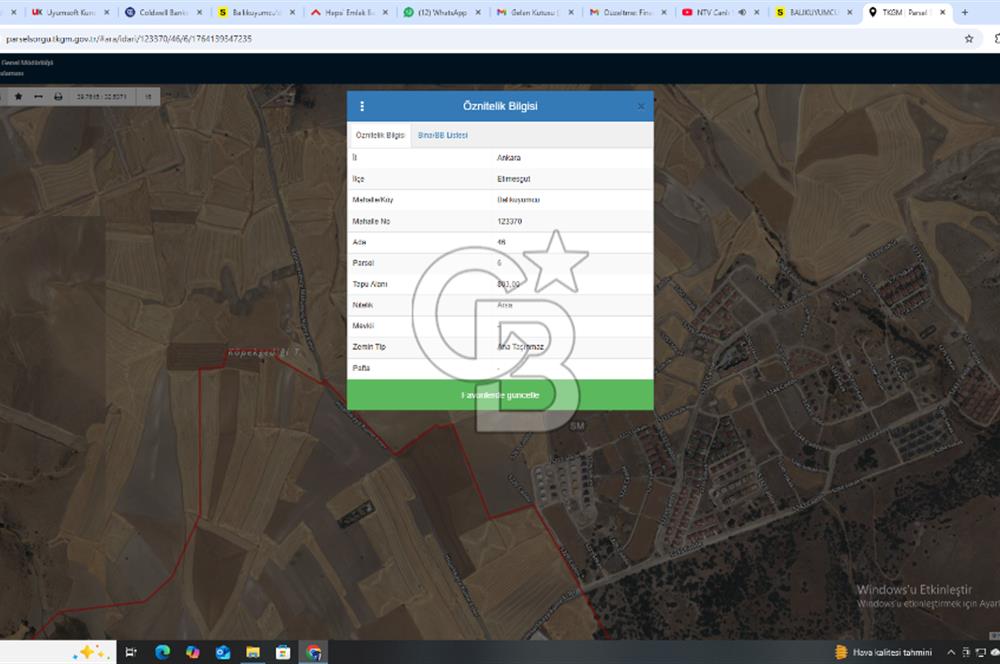Image resolution: width=1000 pixels, height=664 pixels.
Task: Select the Öznitelik Bilgisi tab
Action: pos(380,135)
